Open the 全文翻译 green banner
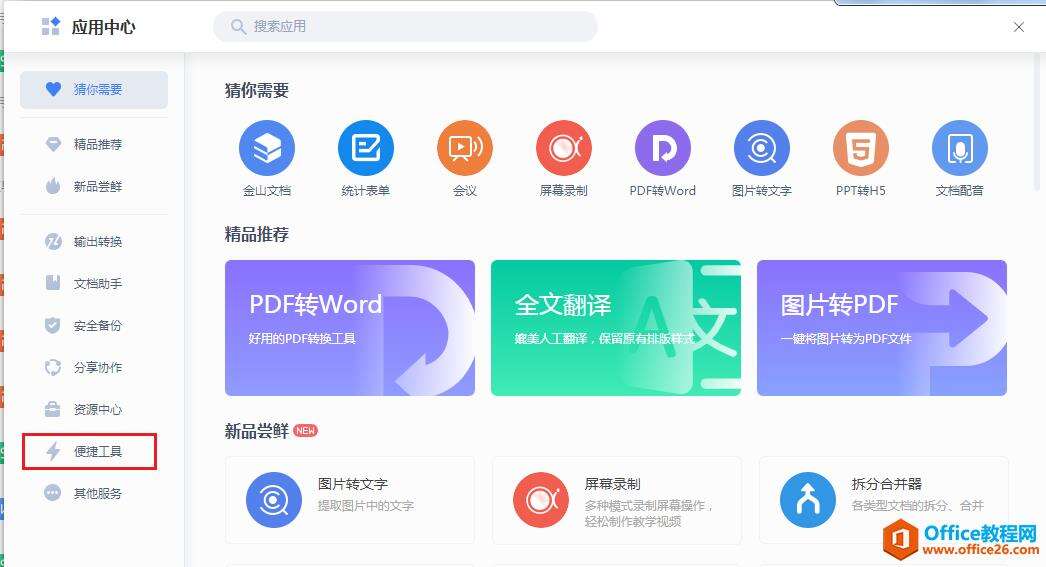This screenshot has height=567, width=1046. pyautogui.click(x=616, y=328)
